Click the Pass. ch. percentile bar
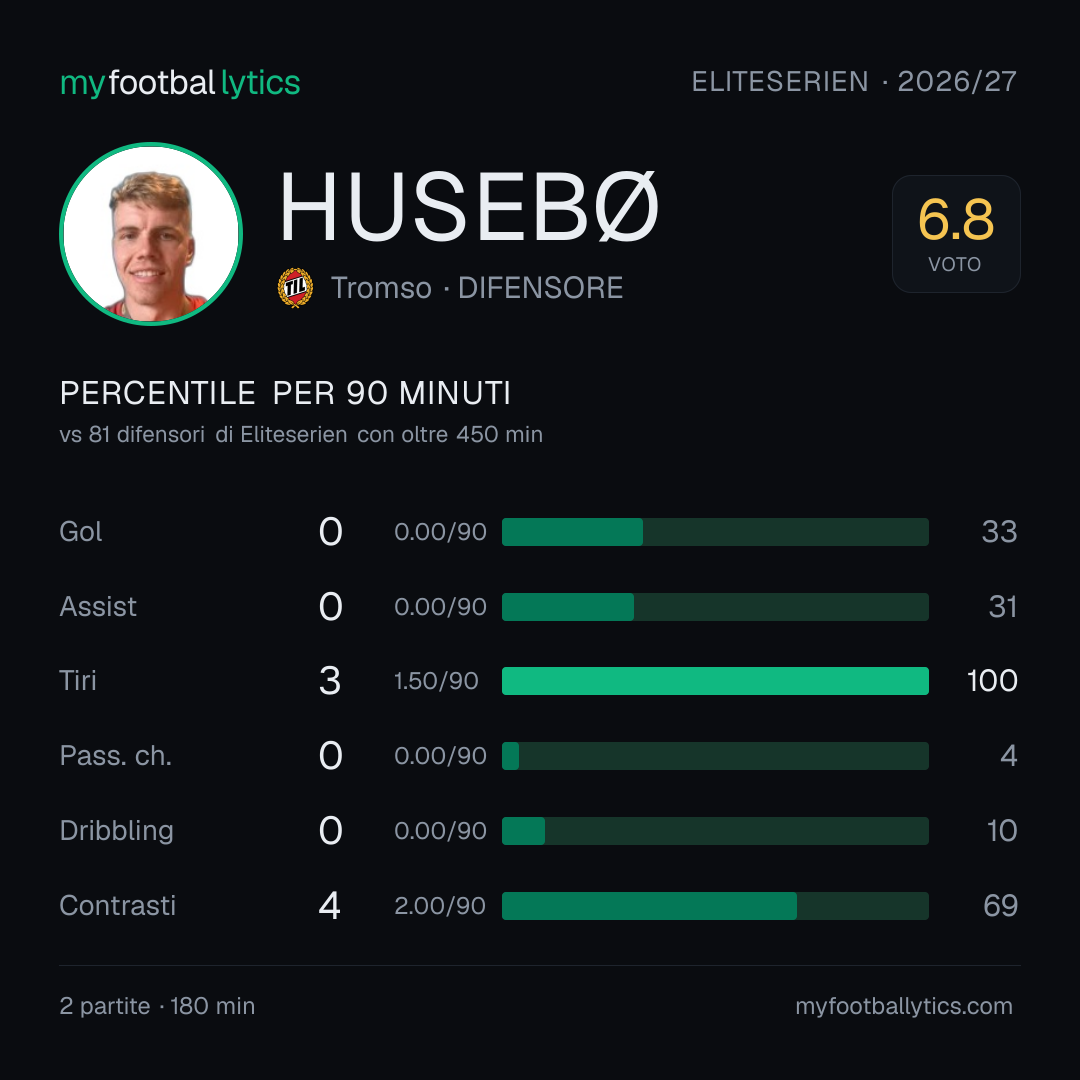This screenshot has height=1080, width=1080. [715, 756]
